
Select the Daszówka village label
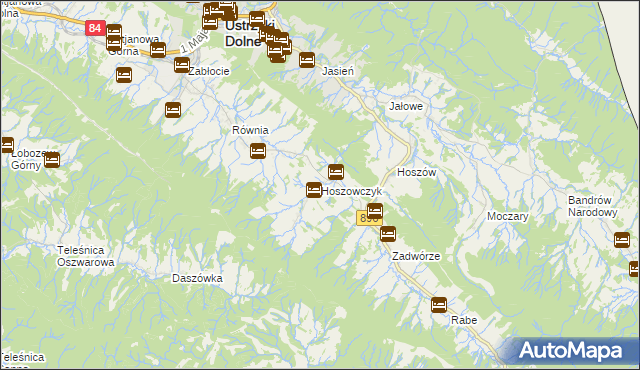(197, 278)
